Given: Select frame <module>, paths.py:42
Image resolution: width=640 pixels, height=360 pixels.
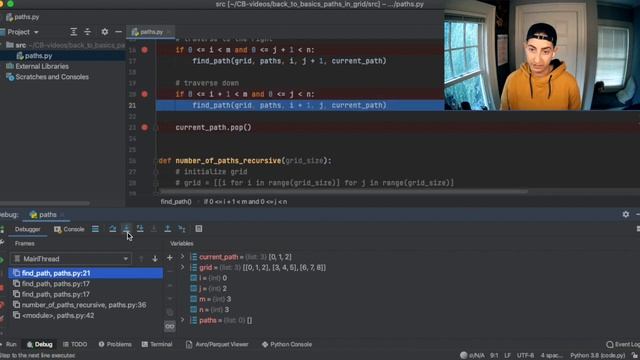Looking at the screenshot, I should pyautogui.click(x=86, y=316).
